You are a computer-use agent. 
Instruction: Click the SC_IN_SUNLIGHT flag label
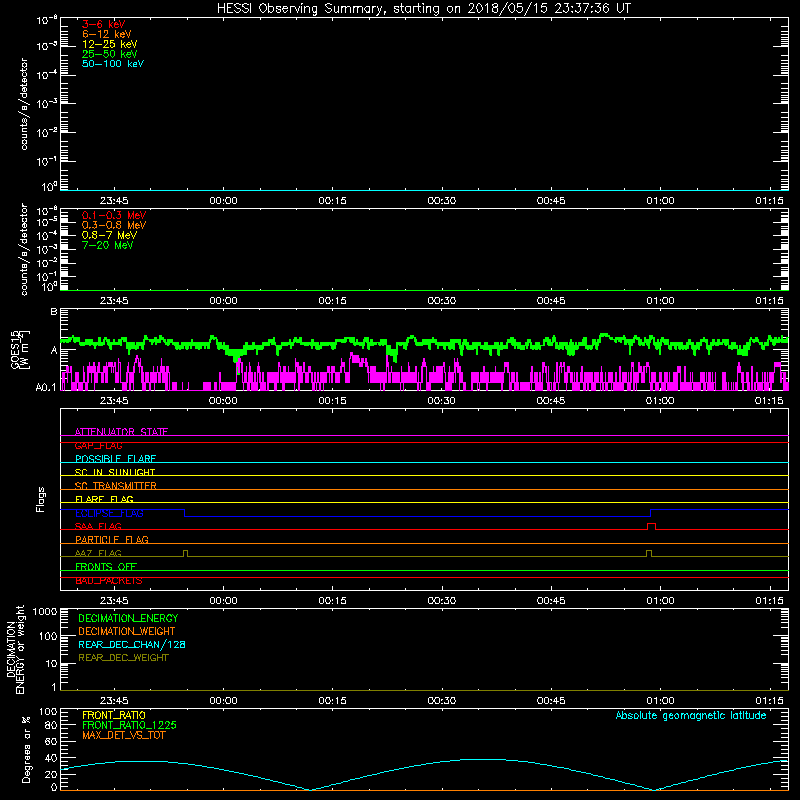coord(115,472)
